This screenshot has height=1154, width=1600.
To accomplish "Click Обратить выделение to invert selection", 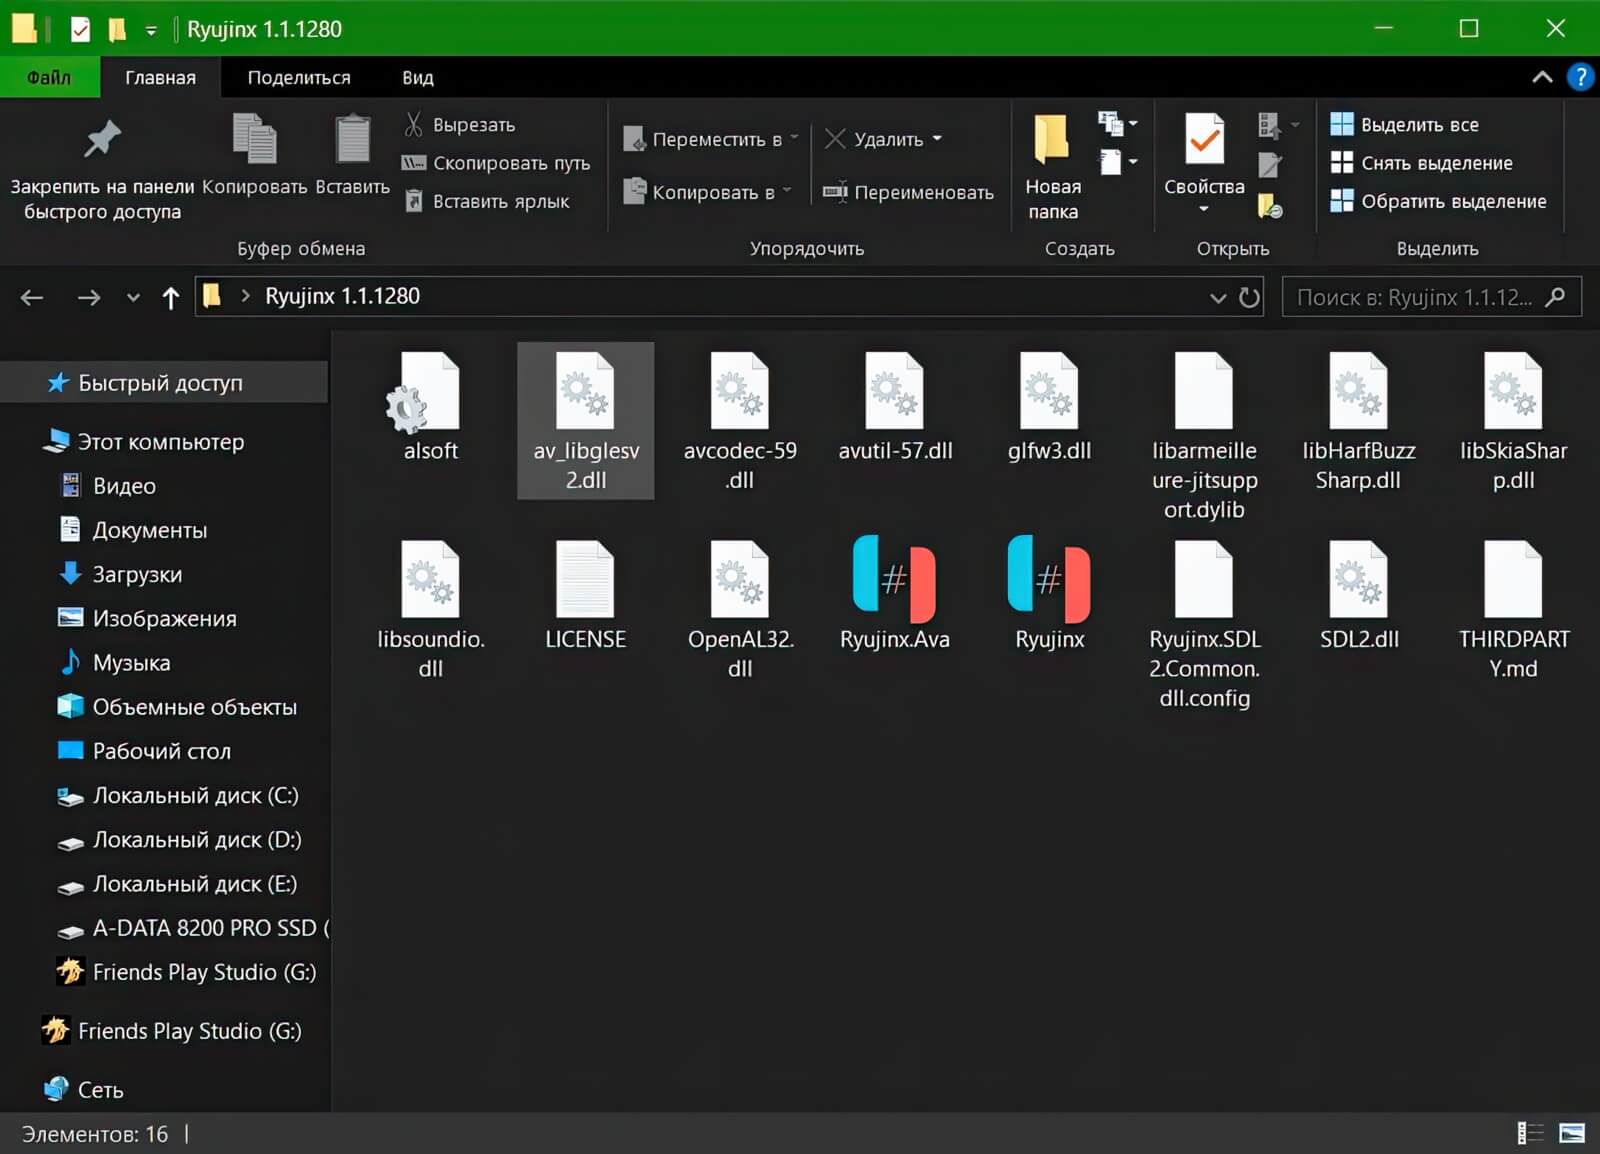I will [1438, 201].
